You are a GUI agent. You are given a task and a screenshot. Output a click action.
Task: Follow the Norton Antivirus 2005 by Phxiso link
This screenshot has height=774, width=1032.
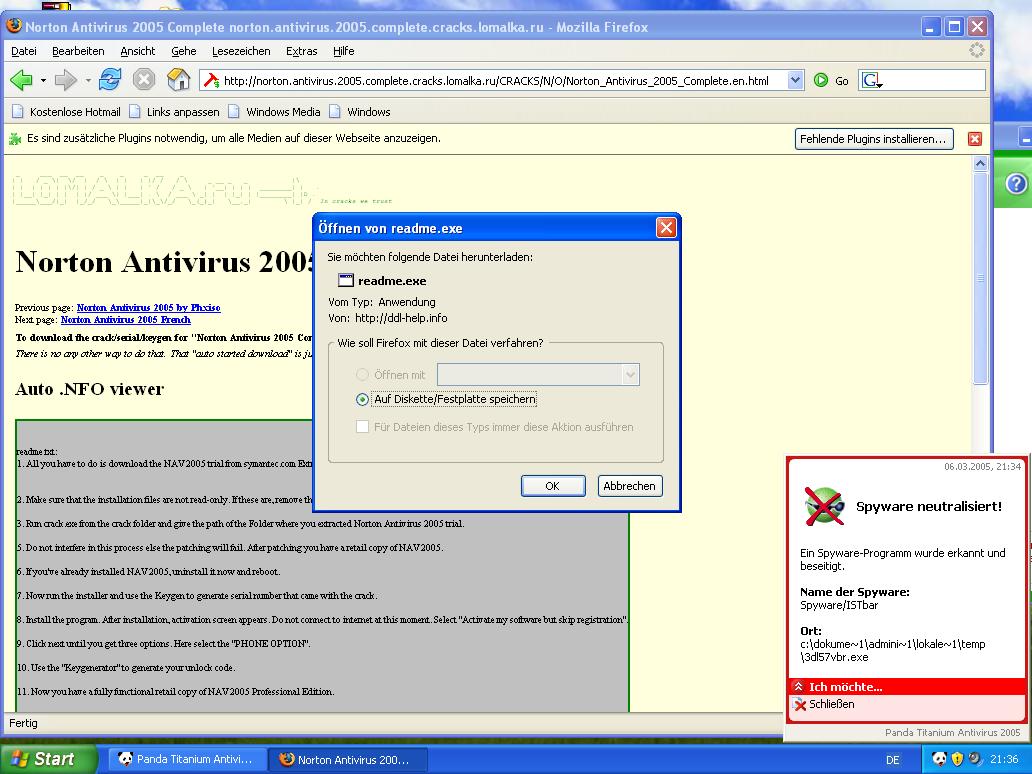(x=149, y=307)
